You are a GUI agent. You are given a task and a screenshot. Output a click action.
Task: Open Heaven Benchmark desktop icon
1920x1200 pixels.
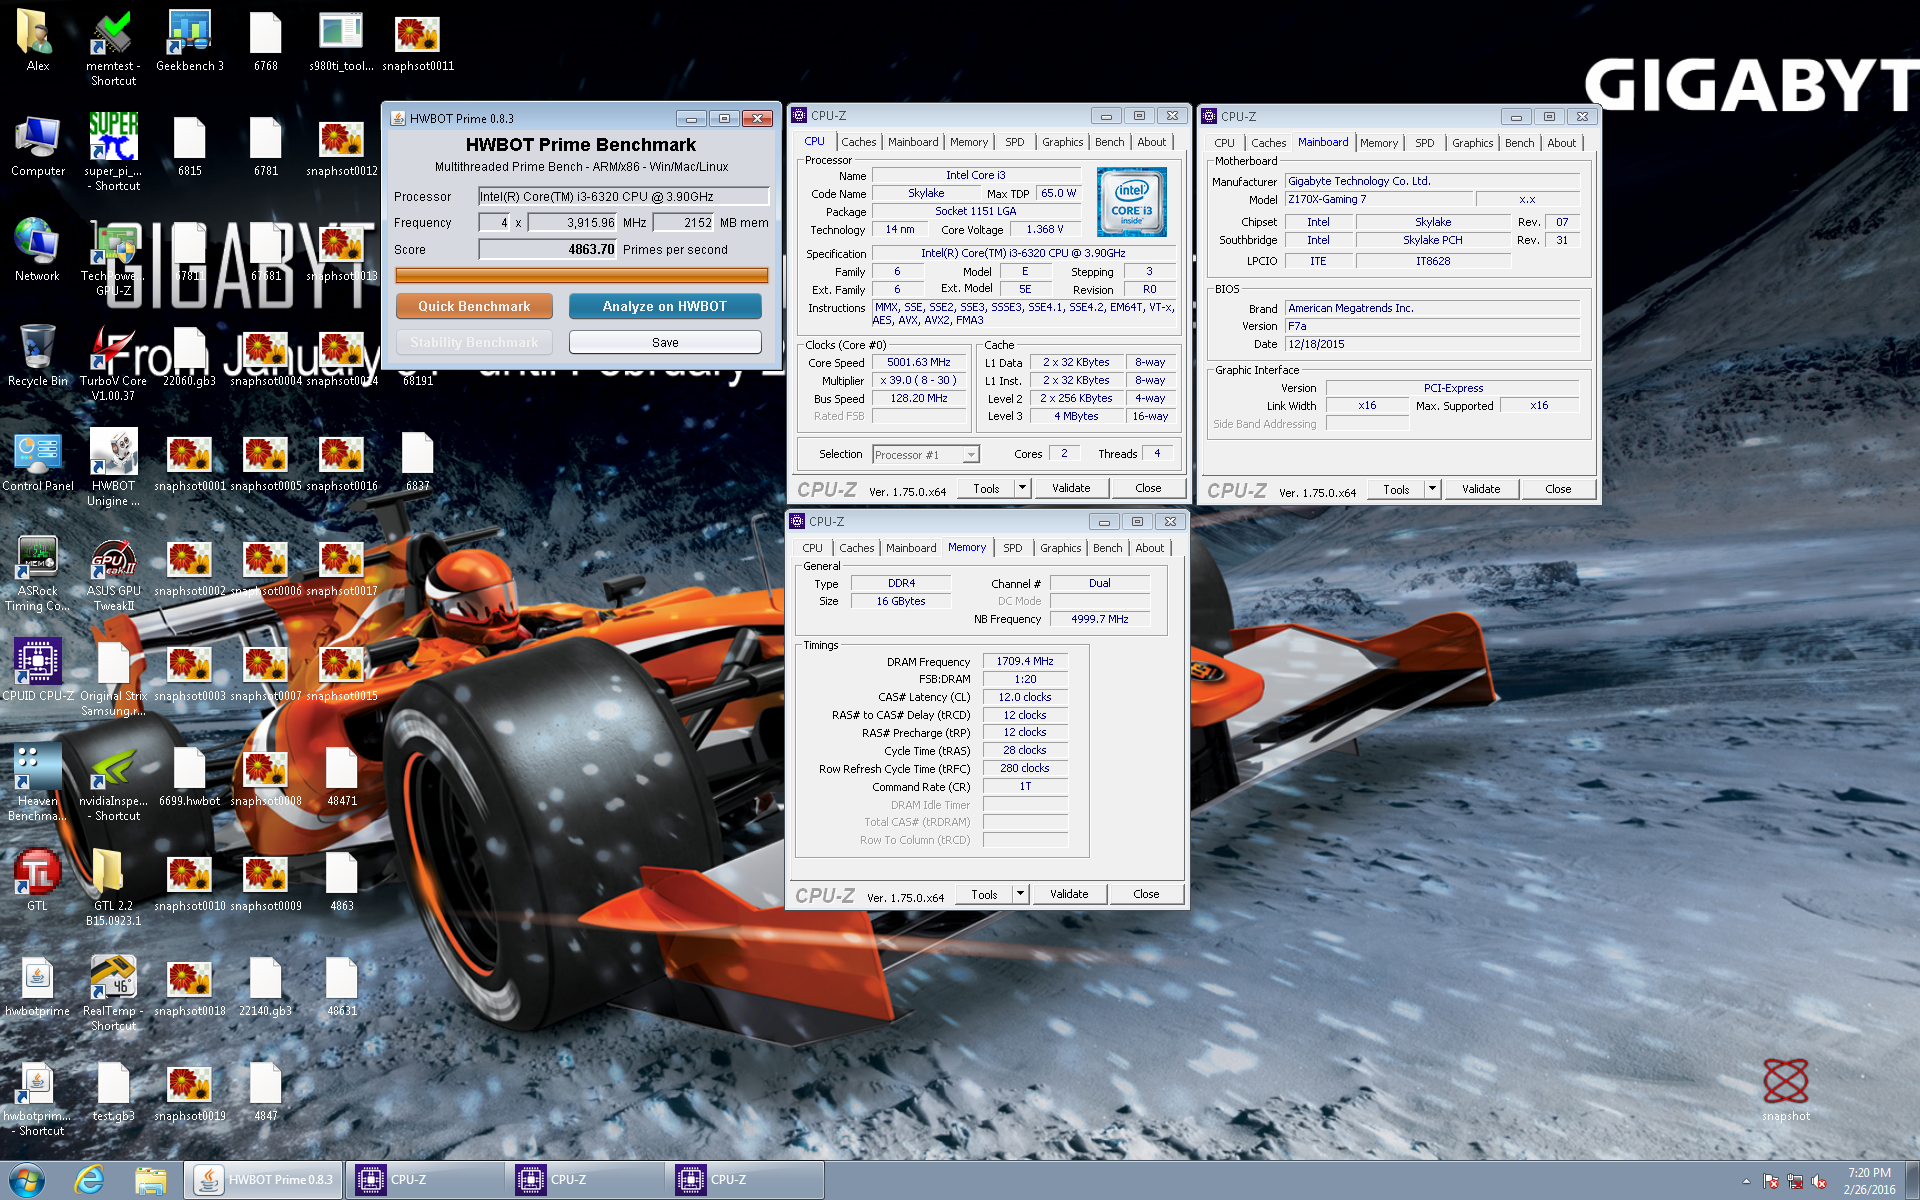37,782
